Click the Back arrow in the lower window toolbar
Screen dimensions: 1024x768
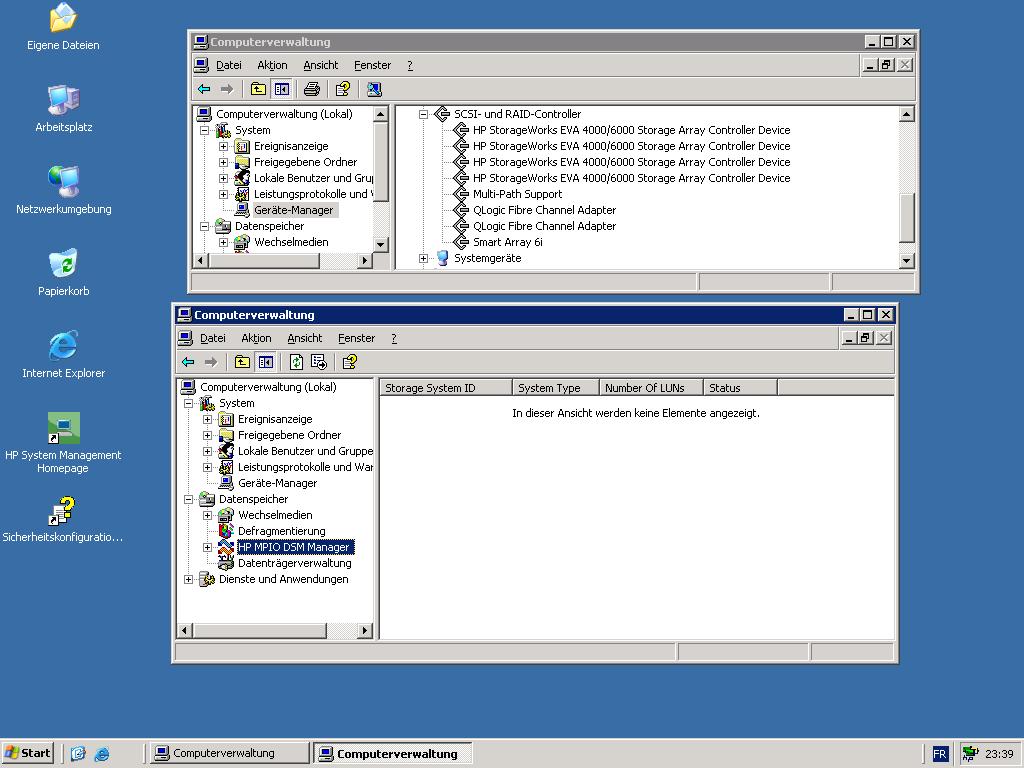coord(188,362)
